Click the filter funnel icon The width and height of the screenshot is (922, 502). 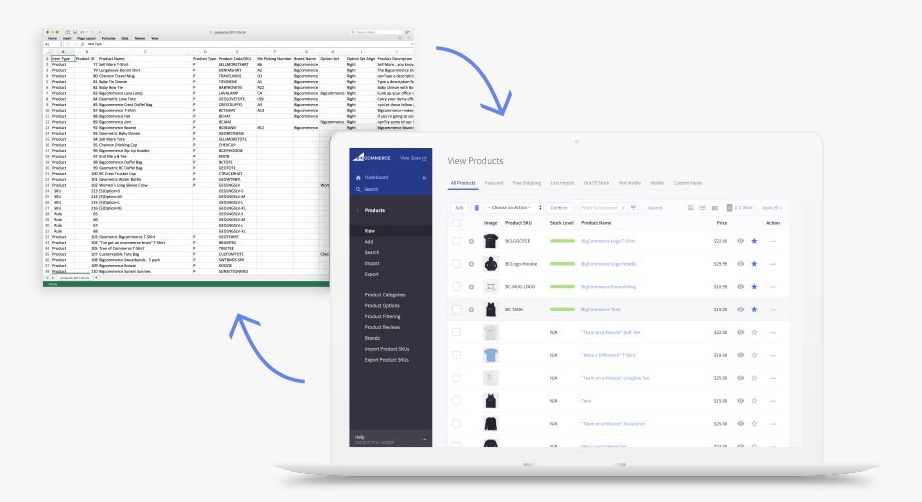(633, 208)
